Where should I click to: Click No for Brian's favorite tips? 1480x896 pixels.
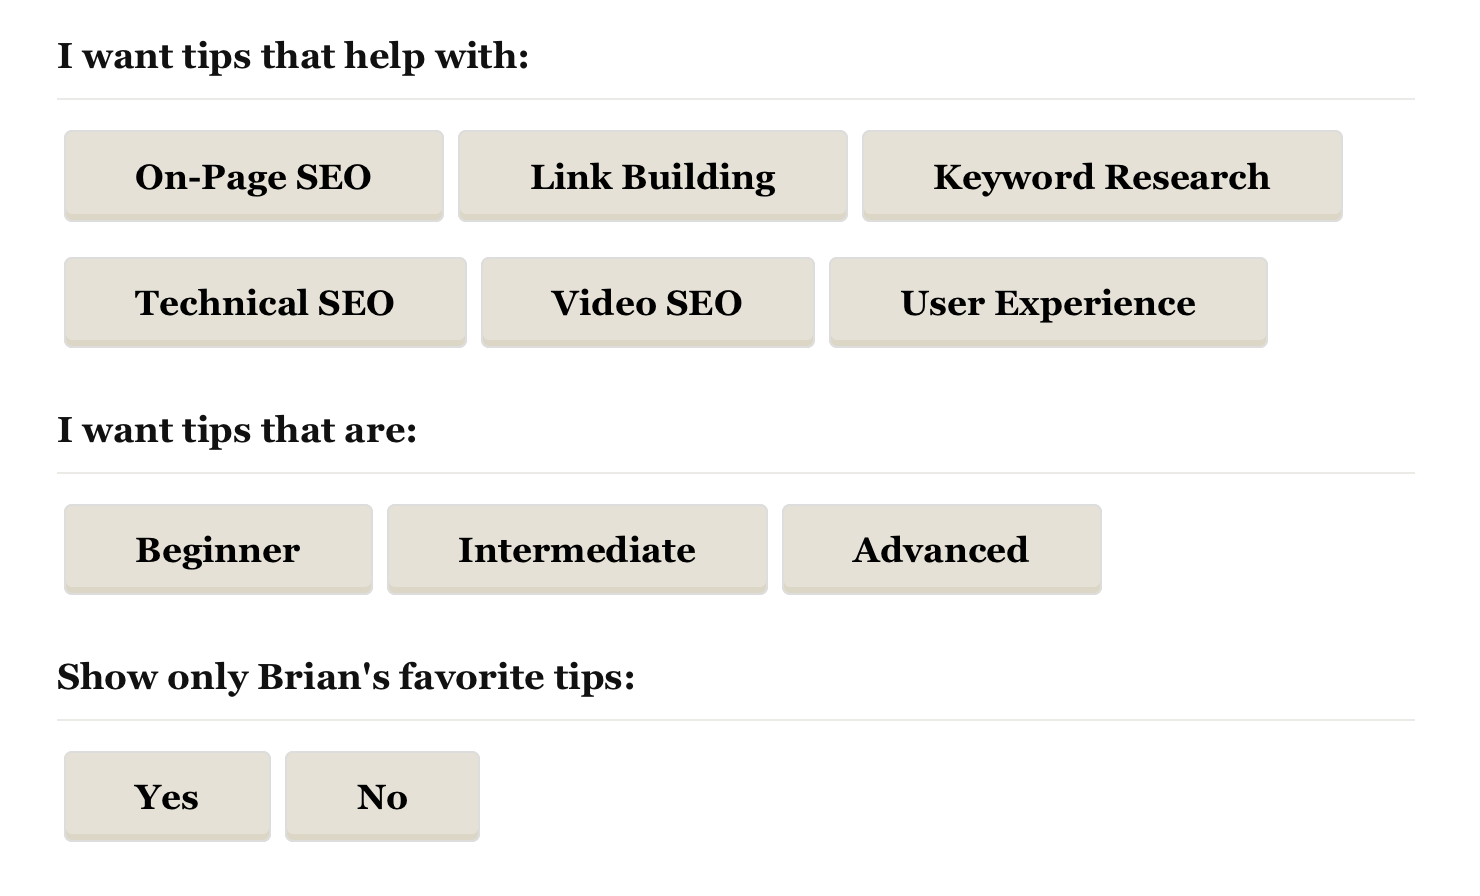(382, 796)
